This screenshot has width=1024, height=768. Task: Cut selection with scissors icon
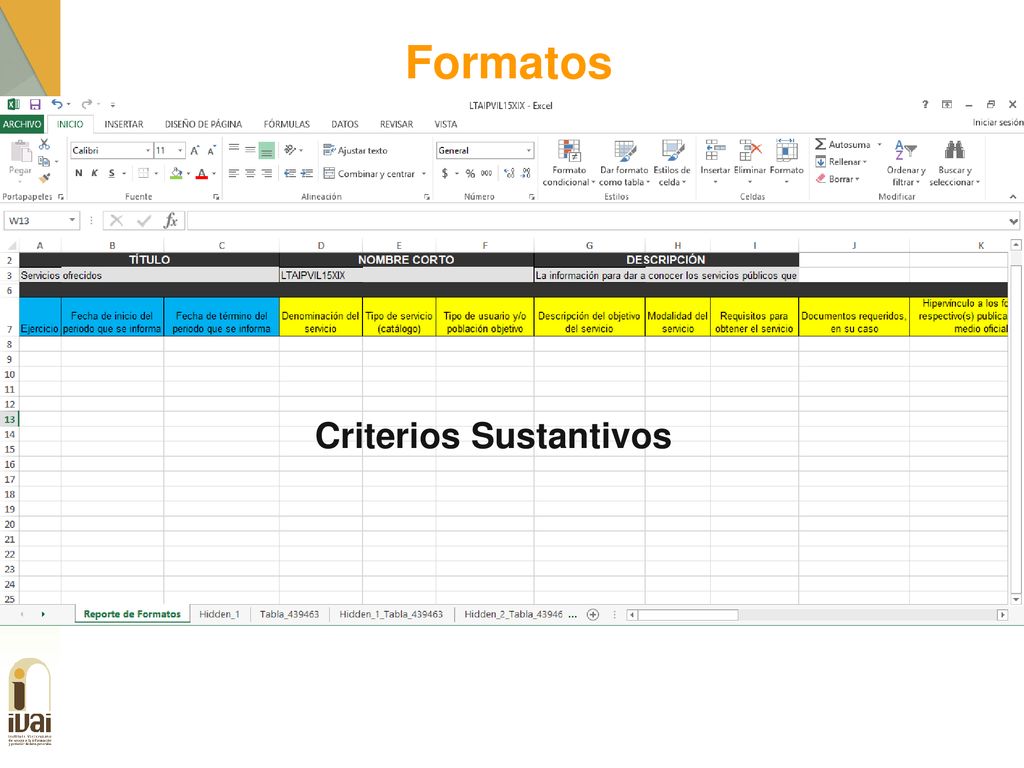44,144
